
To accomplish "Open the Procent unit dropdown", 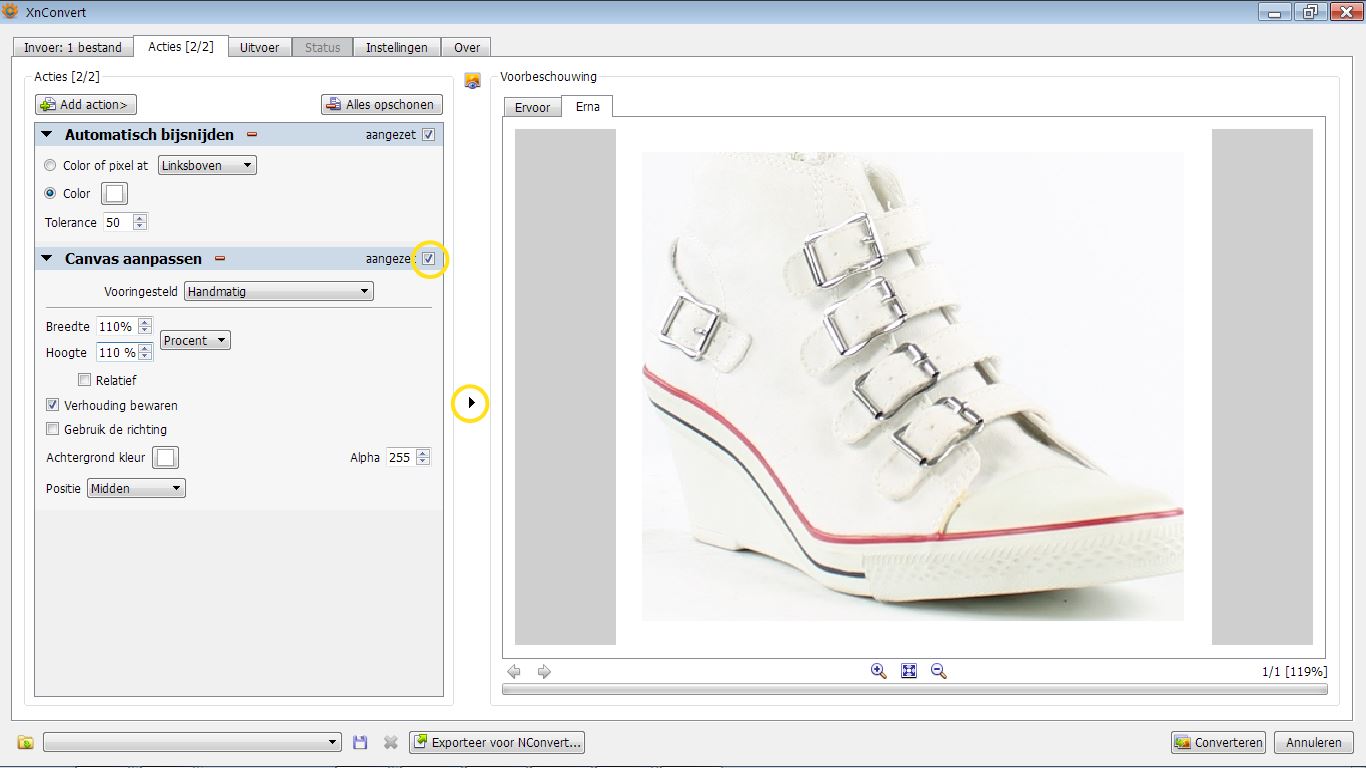I will coord(195,341).
